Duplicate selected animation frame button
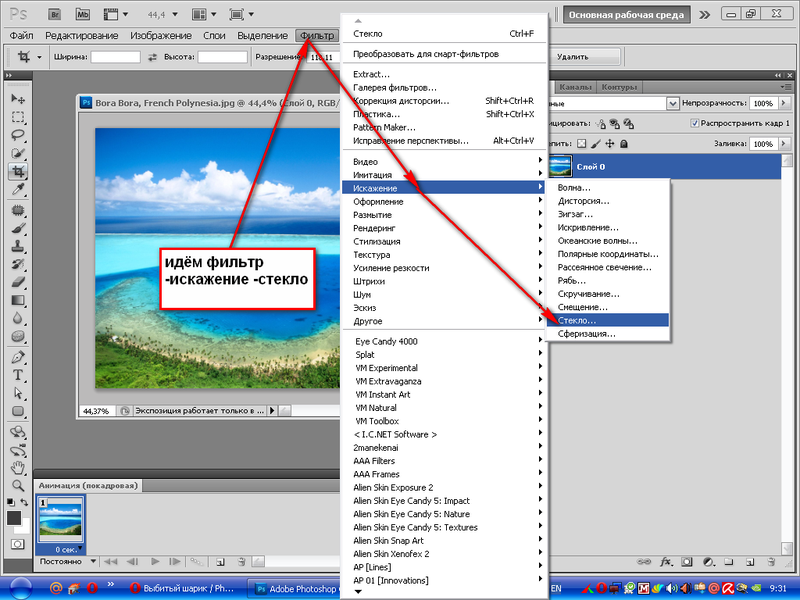Viewport: 800px width, 600px height. (220, 562)
